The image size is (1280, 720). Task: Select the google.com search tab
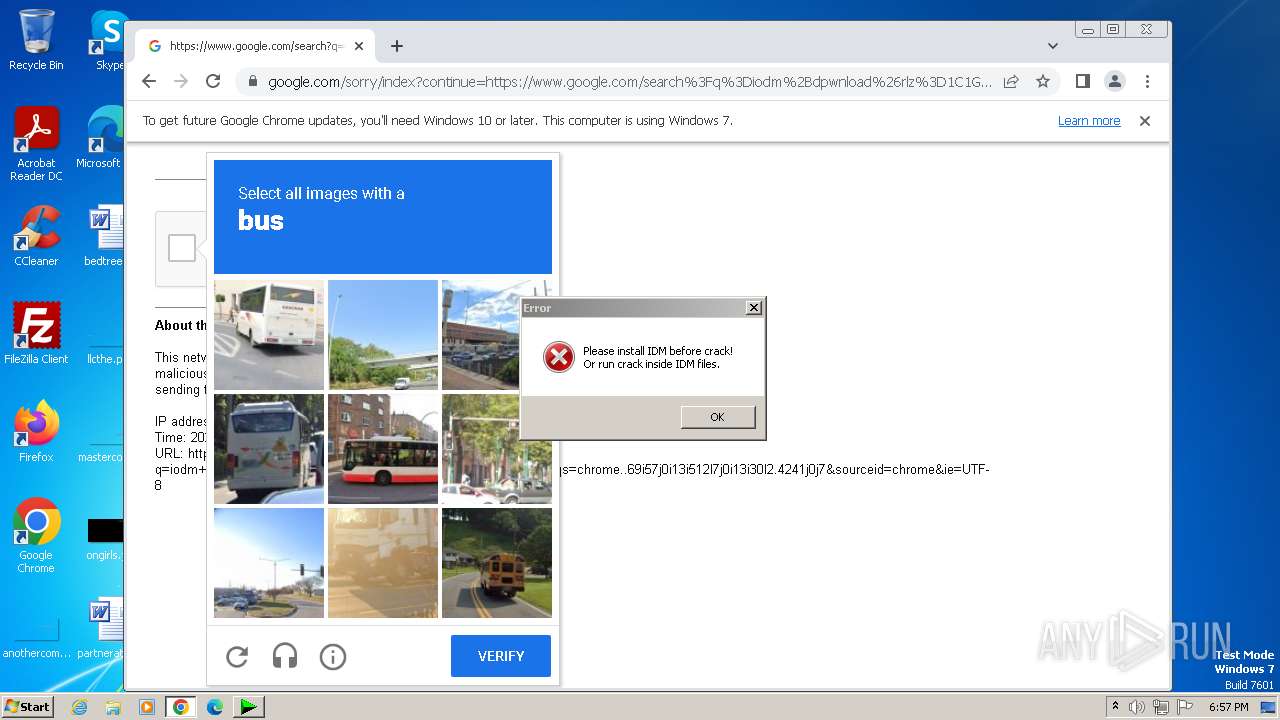click(255, 46)
